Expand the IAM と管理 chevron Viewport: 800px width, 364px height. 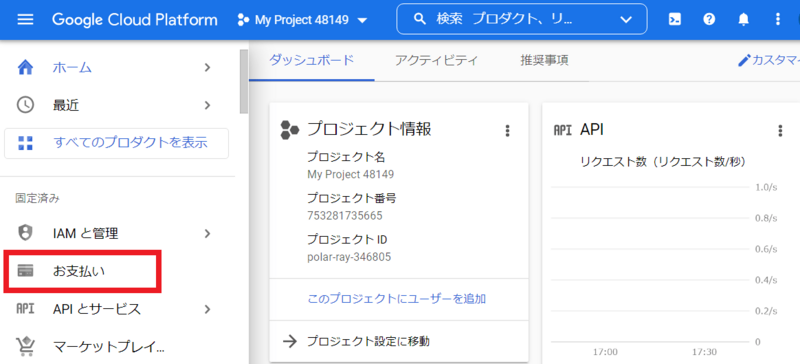pyautogui.click(x=207, y=234)
